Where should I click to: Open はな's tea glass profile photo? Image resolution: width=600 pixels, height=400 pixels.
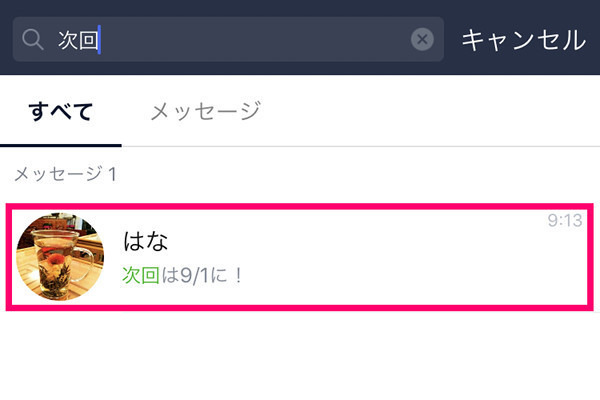[x=60, y=256]
